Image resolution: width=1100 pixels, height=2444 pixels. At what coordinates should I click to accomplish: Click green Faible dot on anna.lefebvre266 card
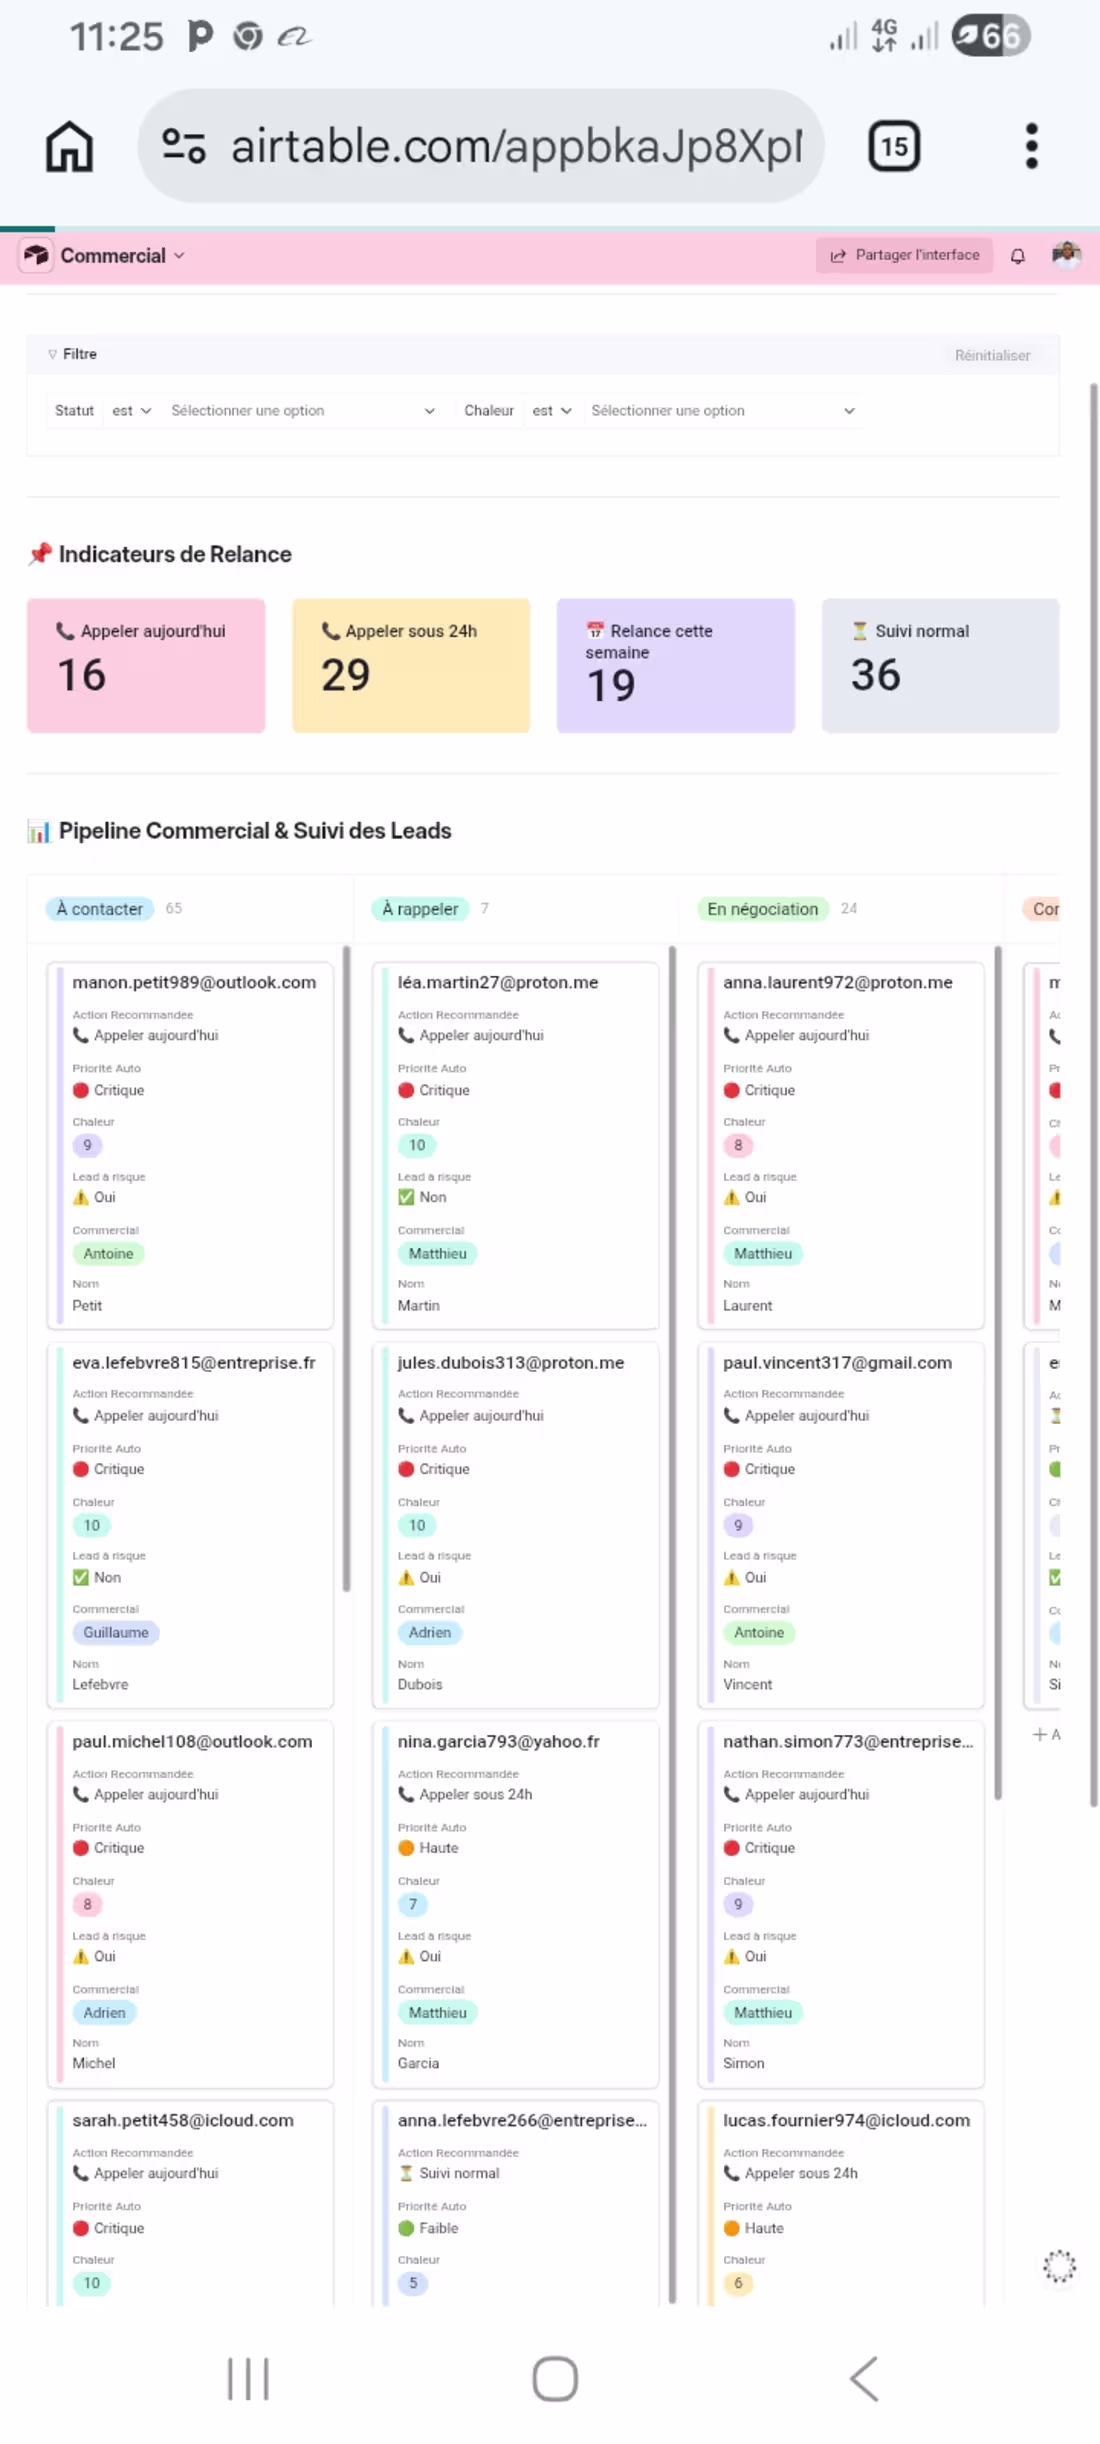point(406,2228)
